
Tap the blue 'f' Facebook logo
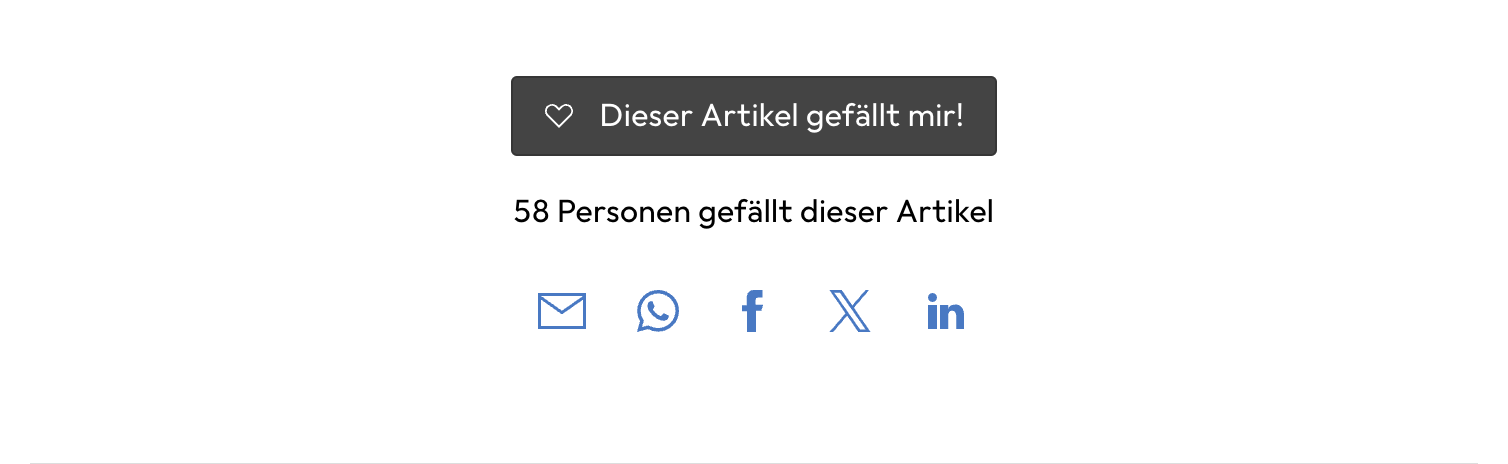click(x=752, y=311)
